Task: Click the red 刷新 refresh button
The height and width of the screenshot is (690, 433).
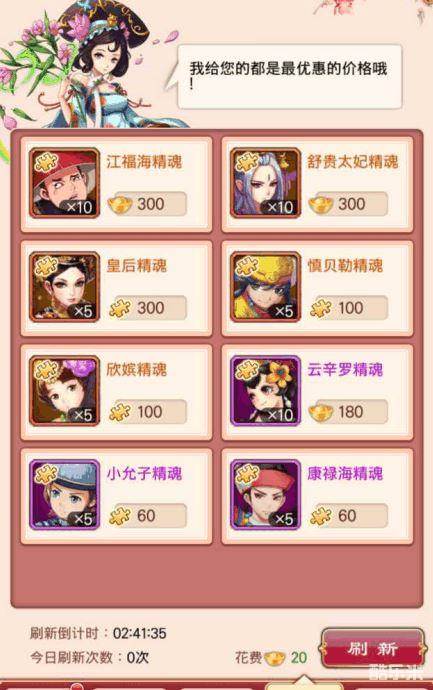Action: pyautogui.click(x=373, y=650)
